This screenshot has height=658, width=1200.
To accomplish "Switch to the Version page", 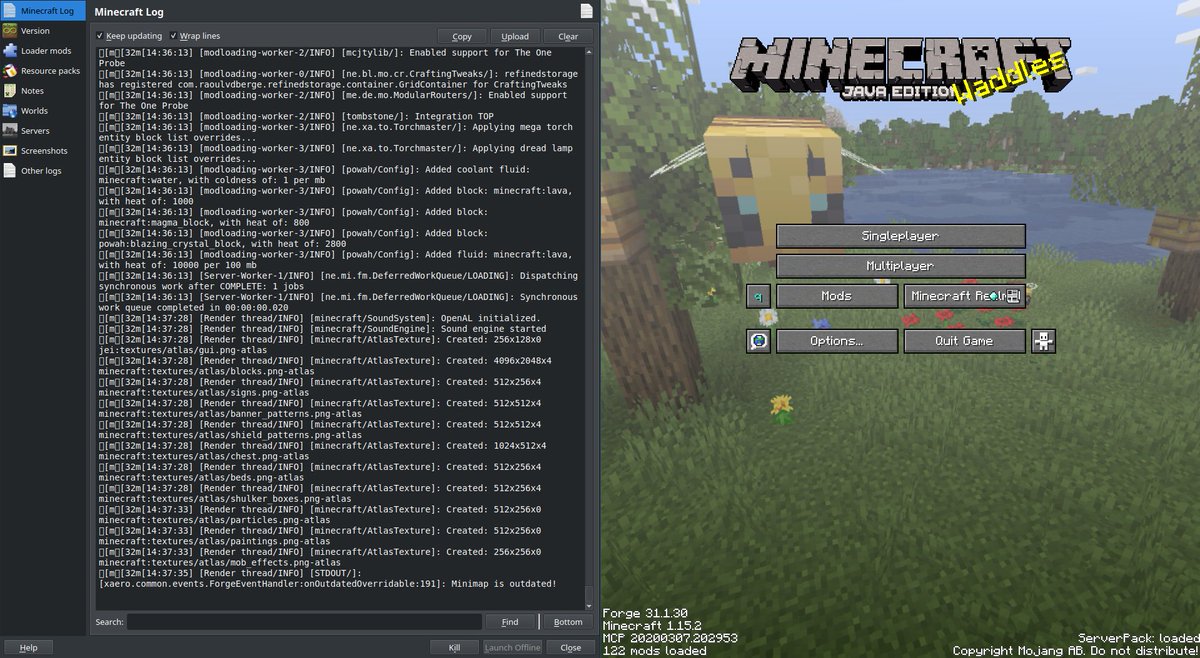I will [x=43, y=31].
